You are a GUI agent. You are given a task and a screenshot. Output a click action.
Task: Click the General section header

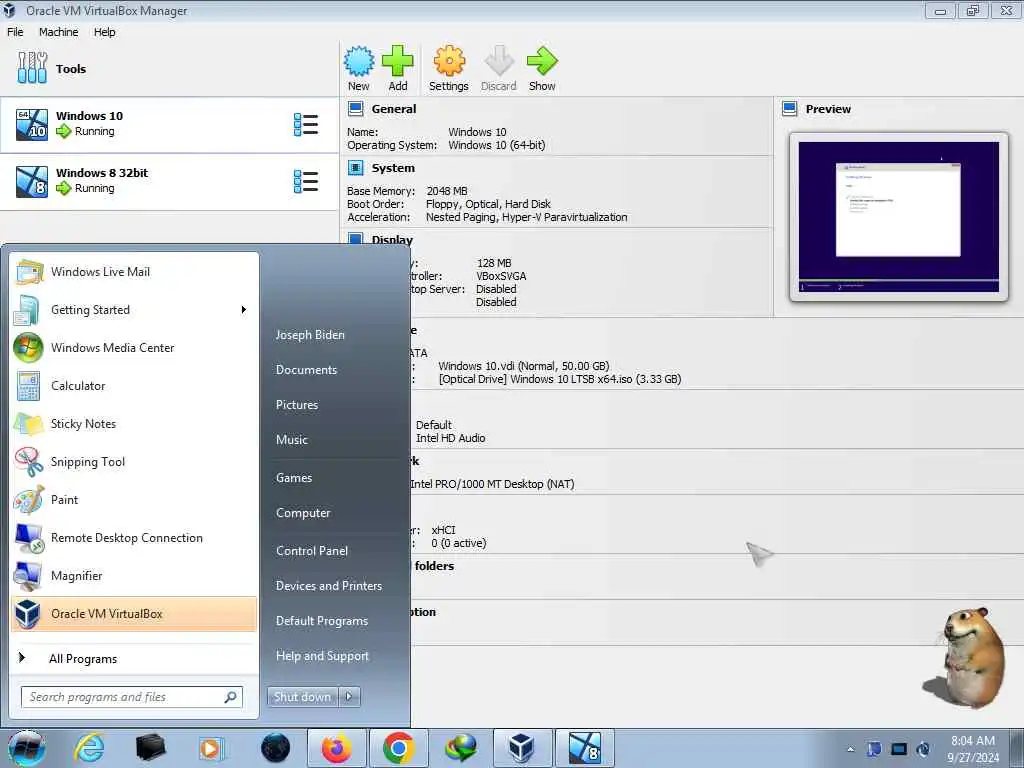393,109
